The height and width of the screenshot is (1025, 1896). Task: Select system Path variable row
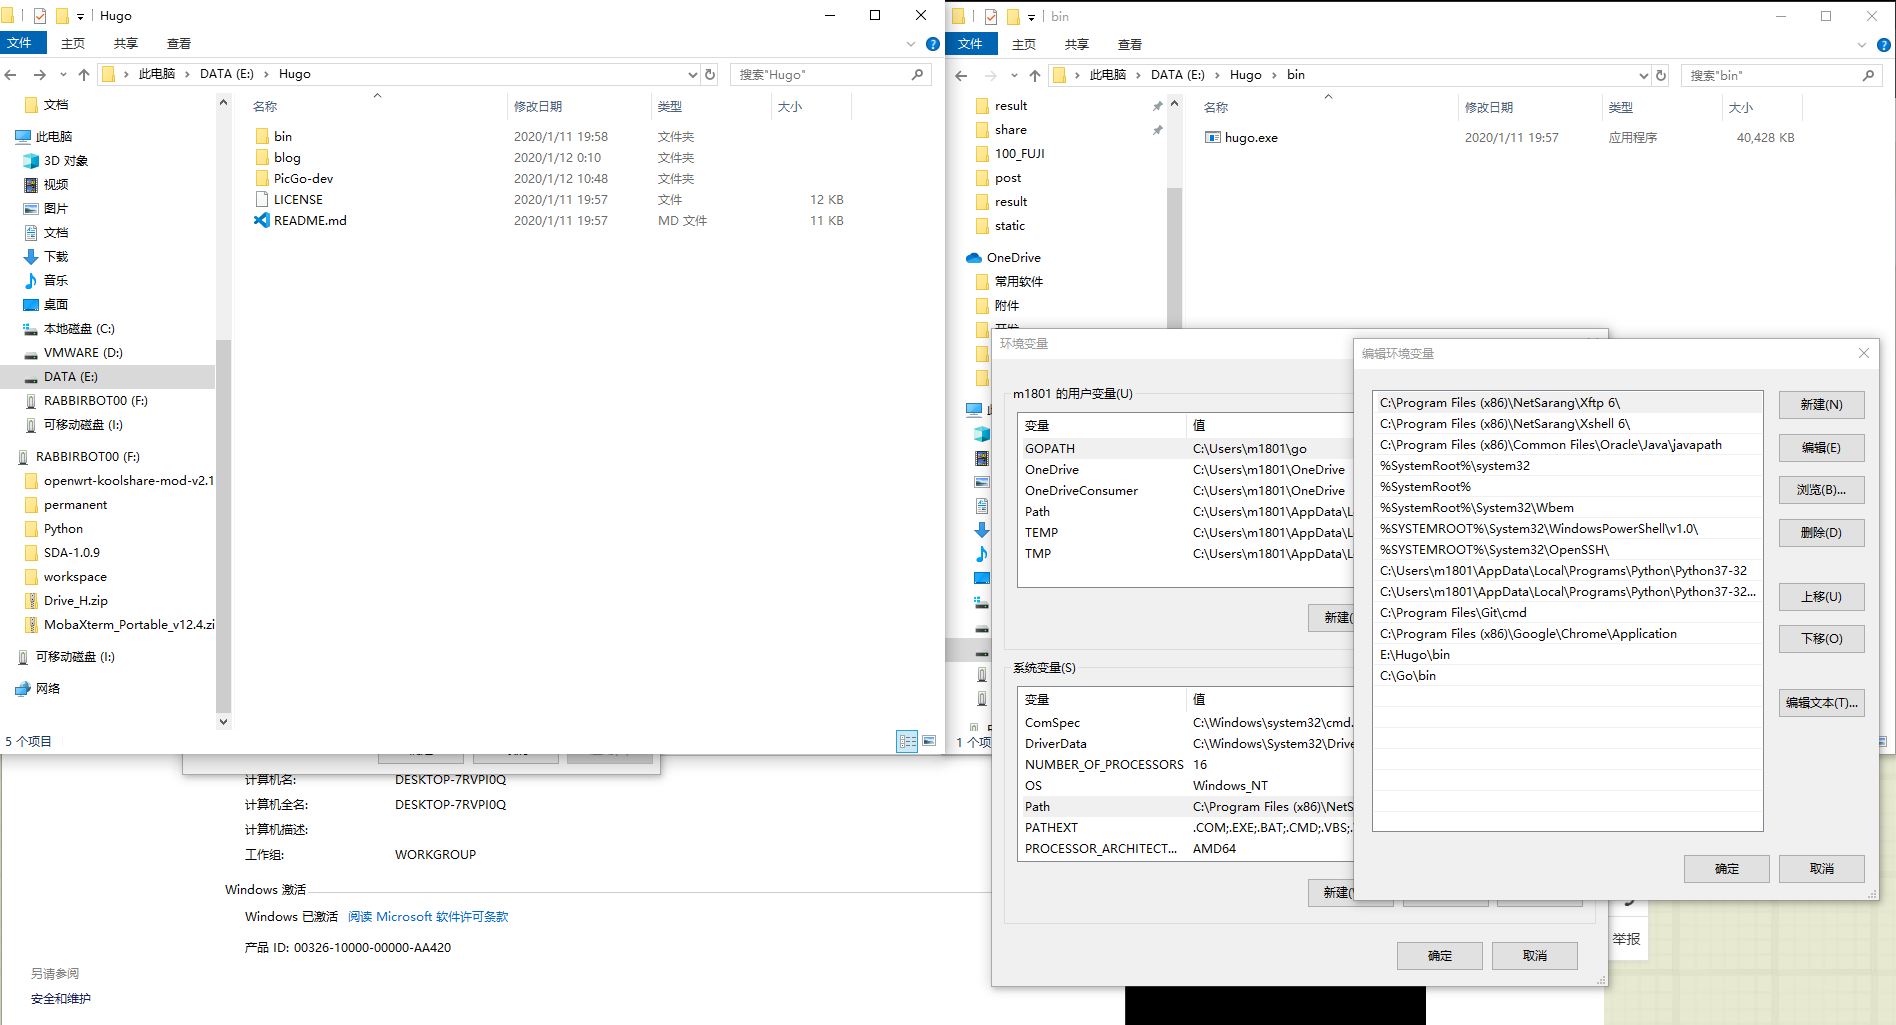[x=1186, y=807]
